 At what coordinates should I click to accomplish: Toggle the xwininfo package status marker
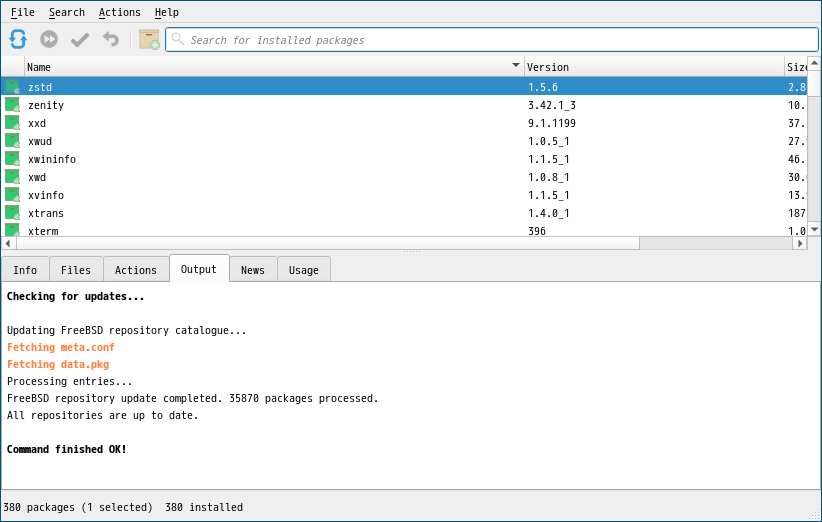coord(12,159)
